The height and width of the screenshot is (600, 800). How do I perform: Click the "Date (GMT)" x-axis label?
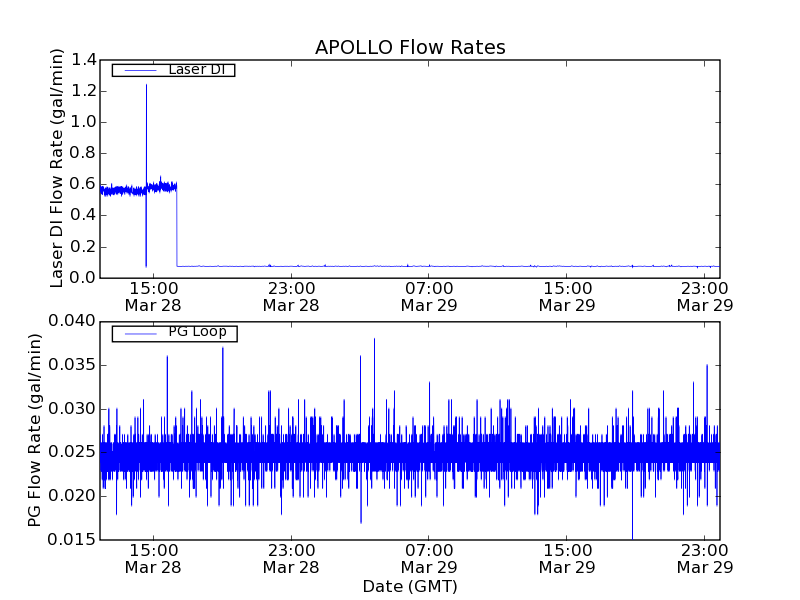[410, 586]
